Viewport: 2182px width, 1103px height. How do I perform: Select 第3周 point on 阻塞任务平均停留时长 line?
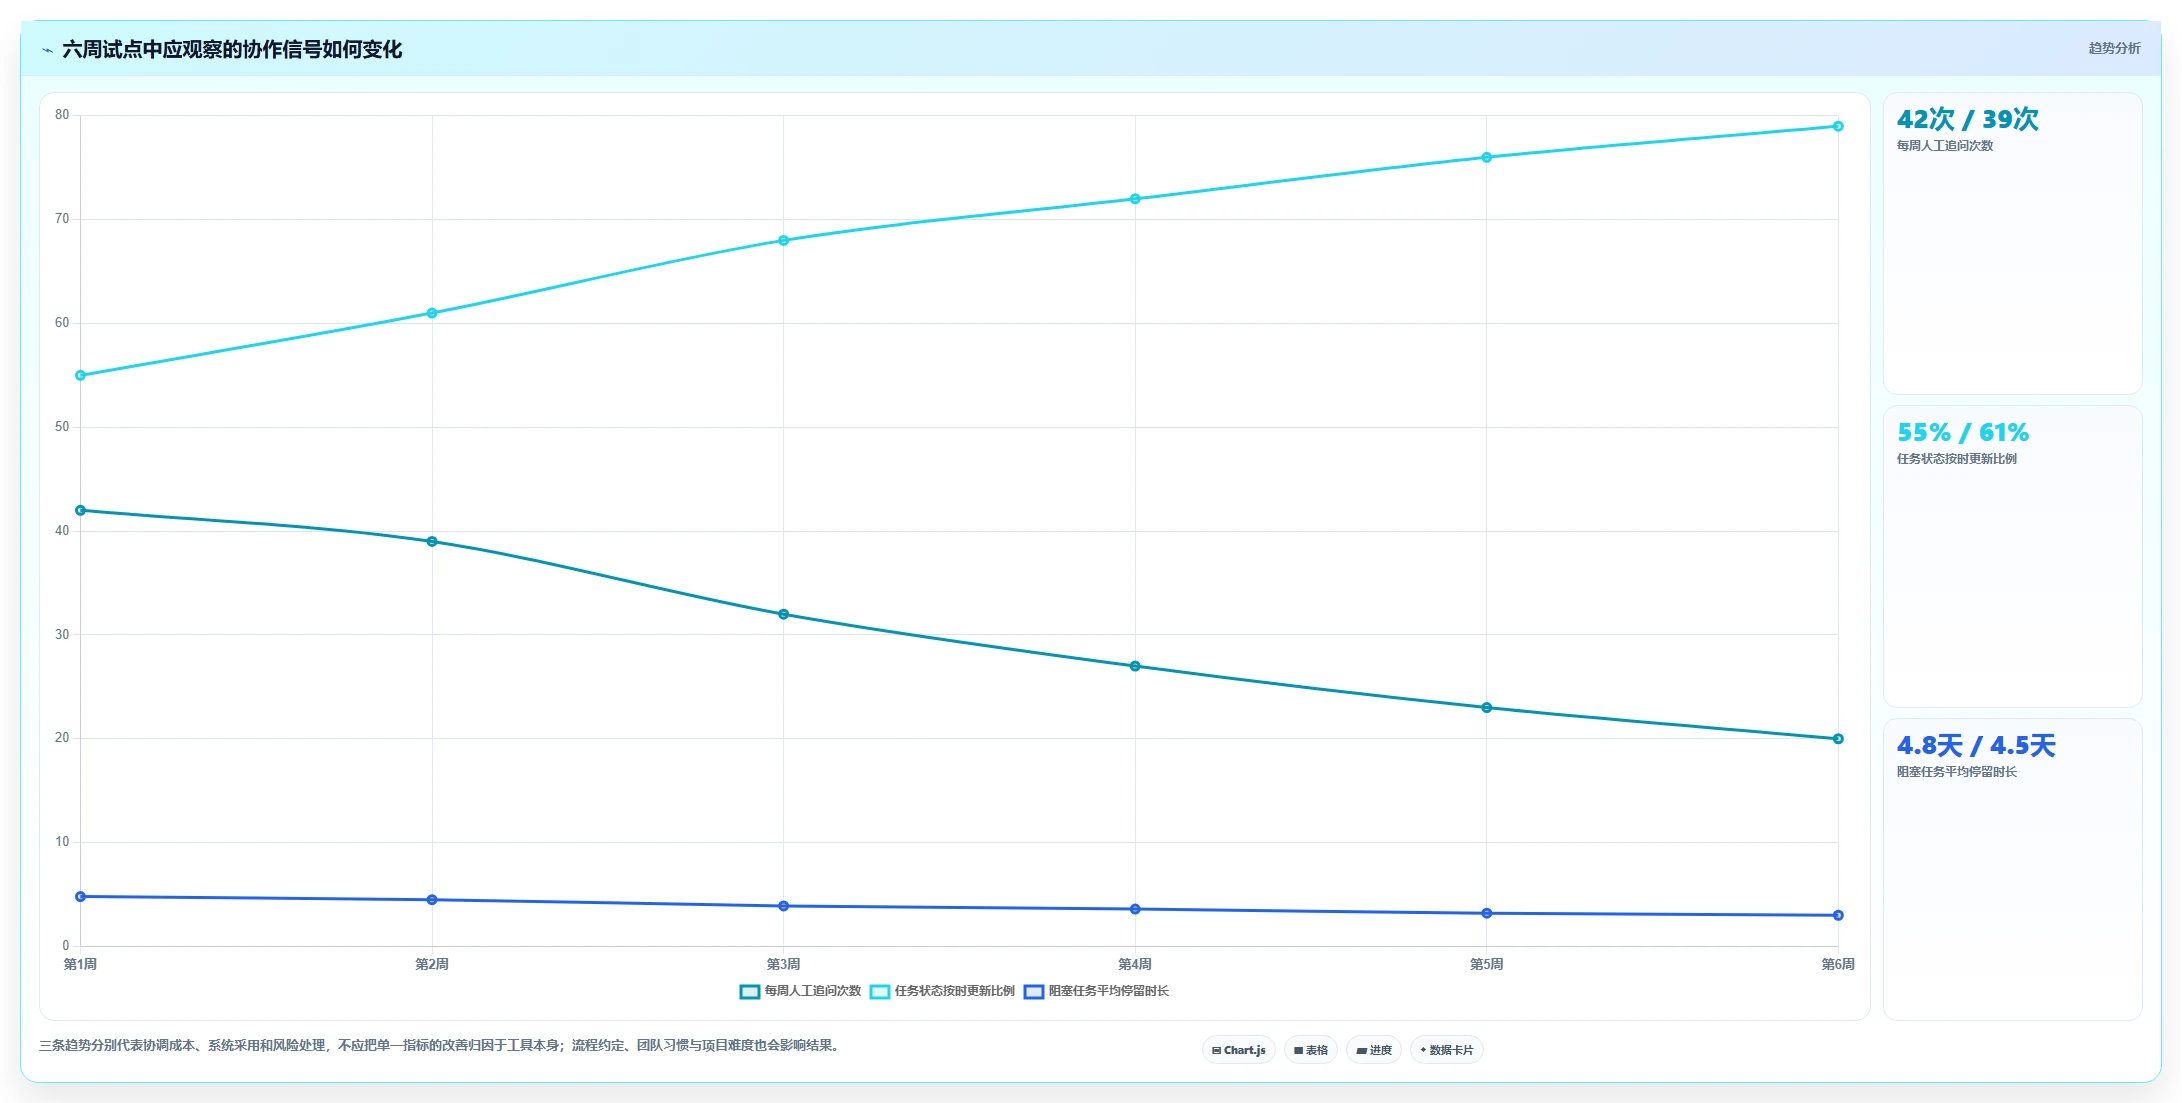pyautogui.click(x=783, y=906)
